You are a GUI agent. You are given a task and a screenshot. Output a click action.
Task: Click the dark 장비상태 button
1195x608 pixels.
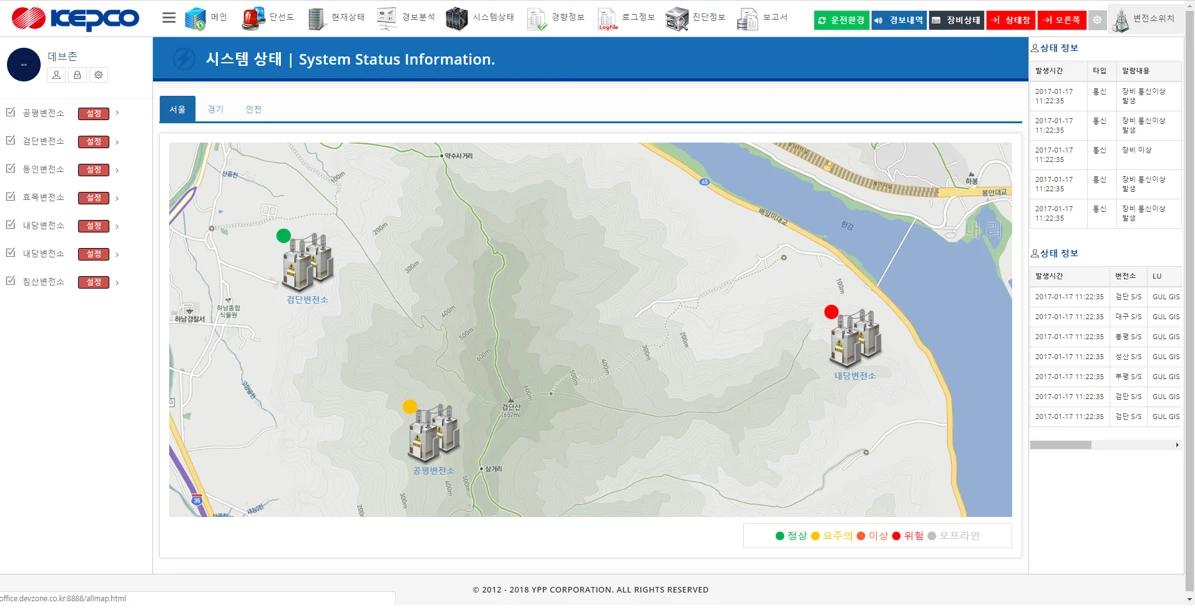coord(956,21)
